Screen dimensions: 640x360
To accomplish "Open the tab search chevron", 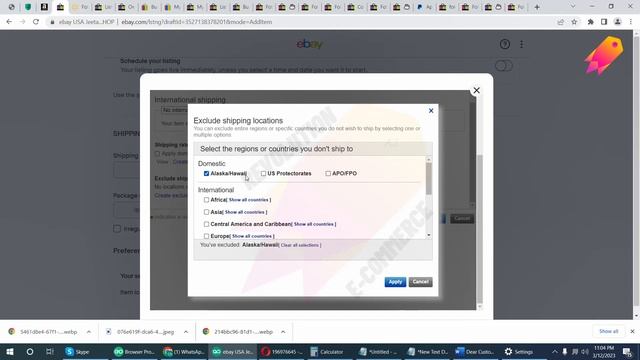I will 573,7.
